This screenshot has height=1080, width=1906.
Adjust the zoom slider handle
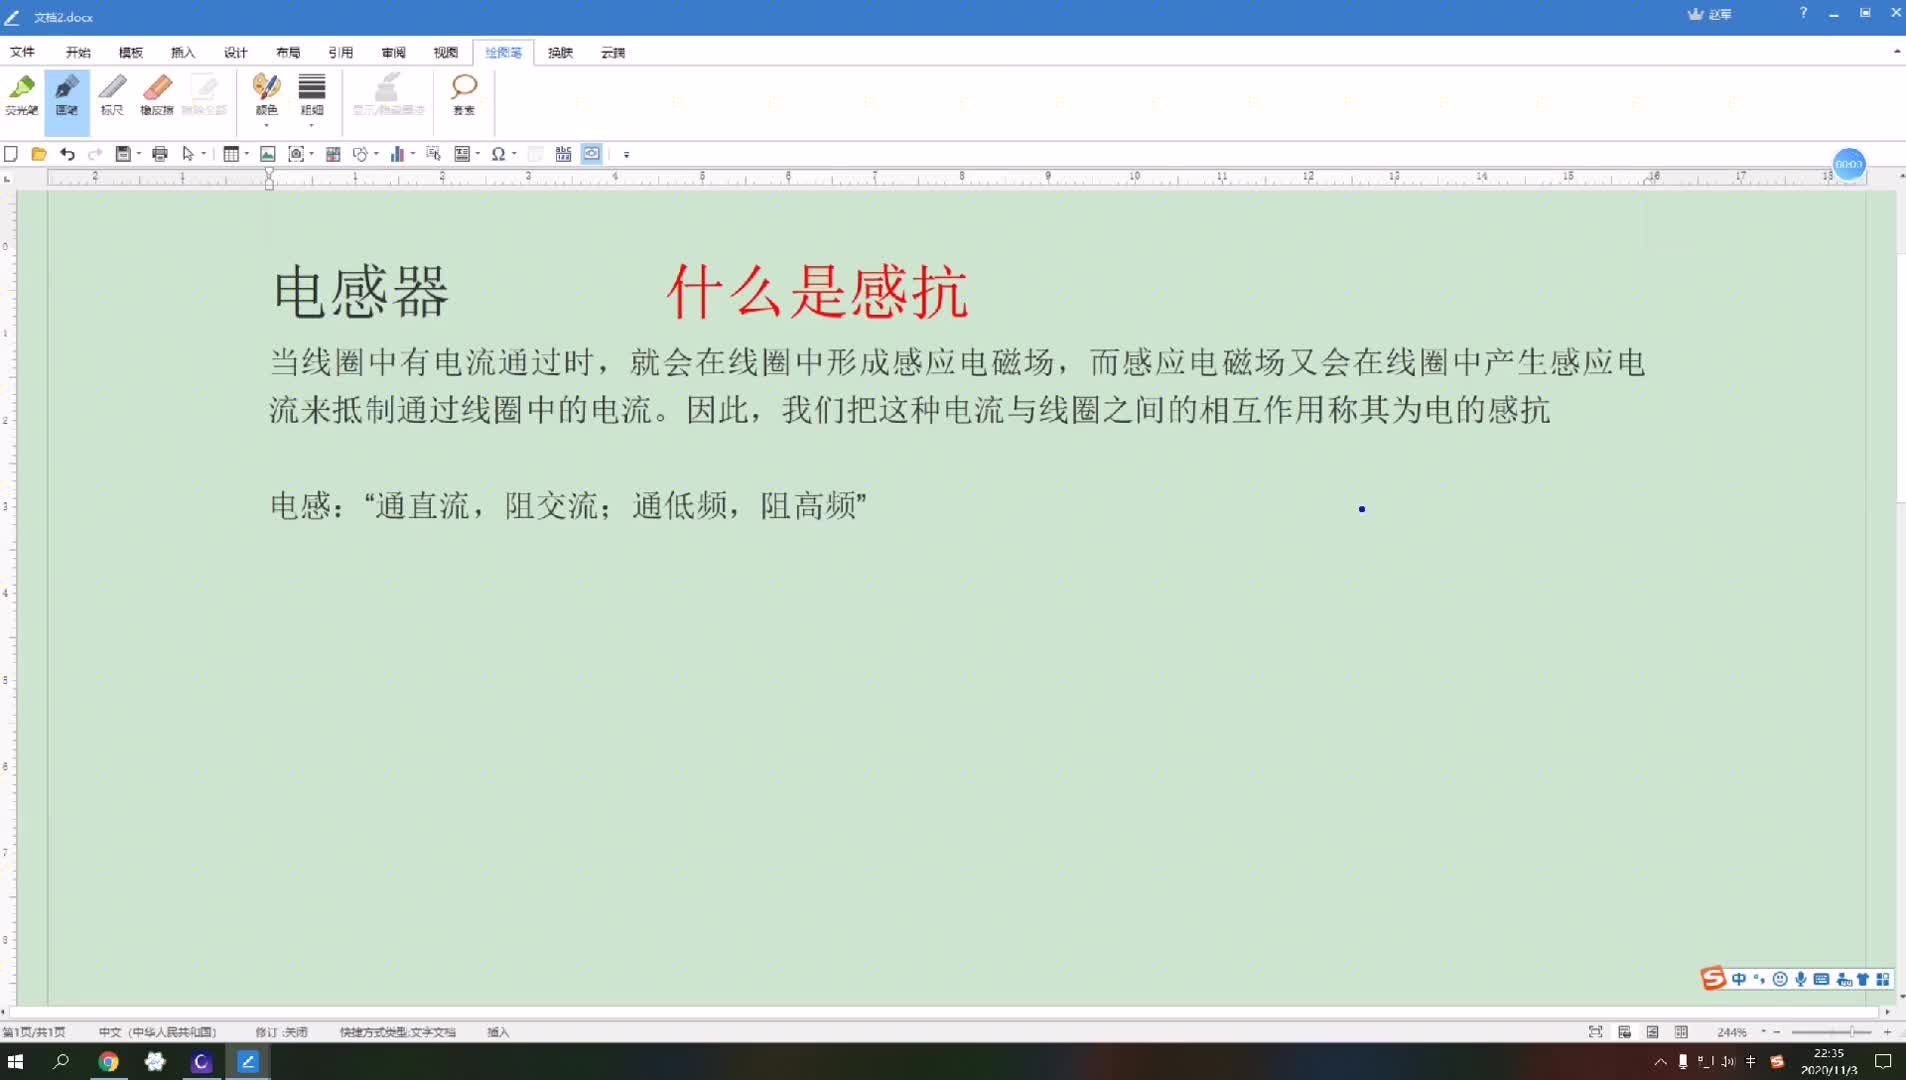pos(1852,1032)
